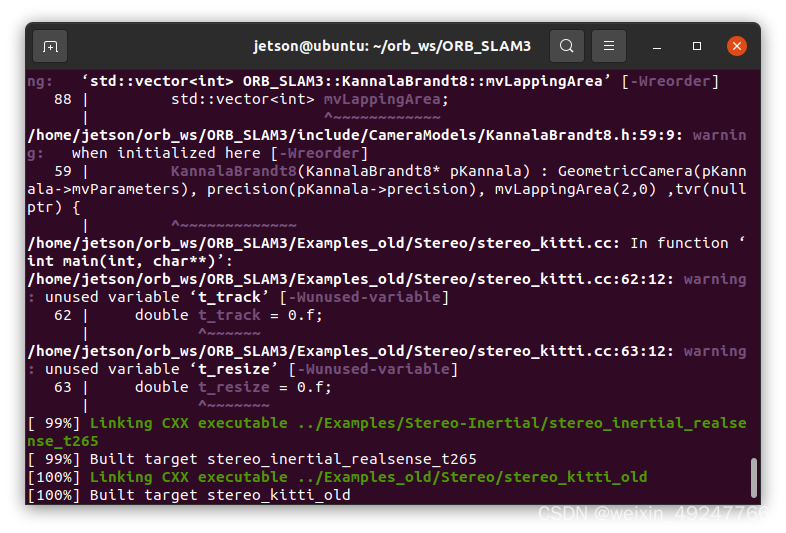
Task: Click the window title jetson@ubuntu
Action: [392, 46]
